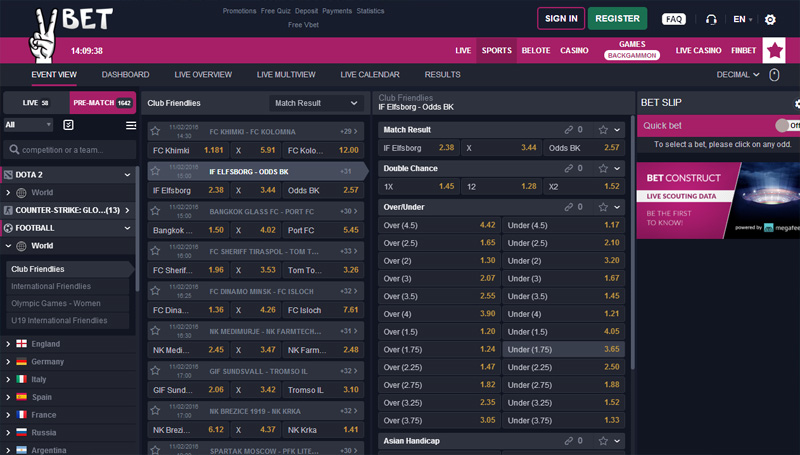
Task: Open the BACKGAMMON games badge
Action: (632, 55)
